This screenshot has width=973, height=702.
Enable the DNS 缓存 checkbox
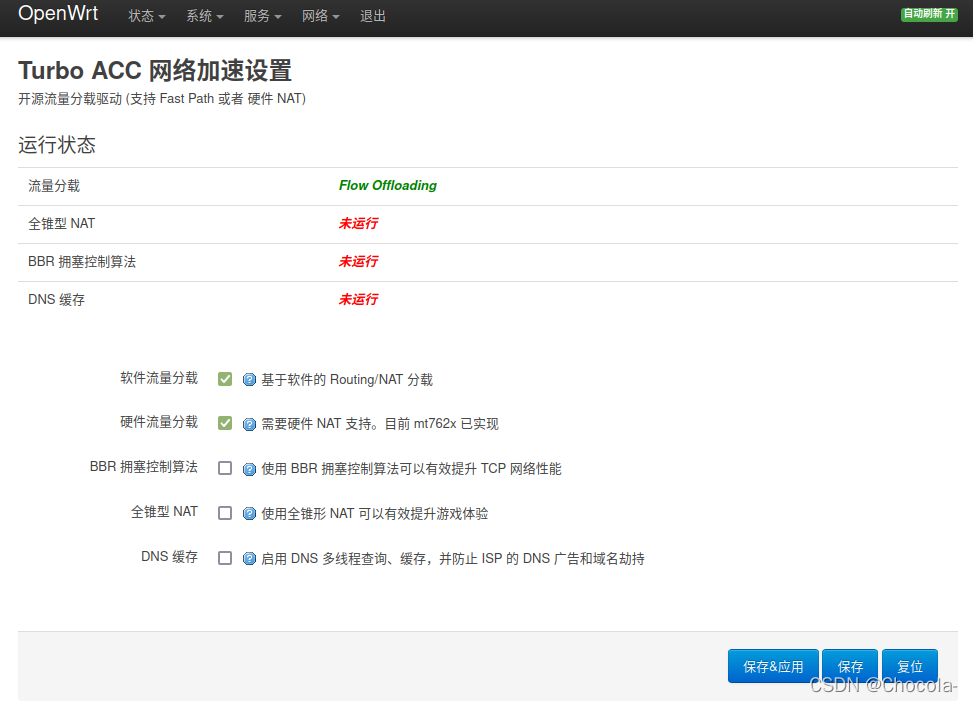pyautogui.click(x=225, y=558)
